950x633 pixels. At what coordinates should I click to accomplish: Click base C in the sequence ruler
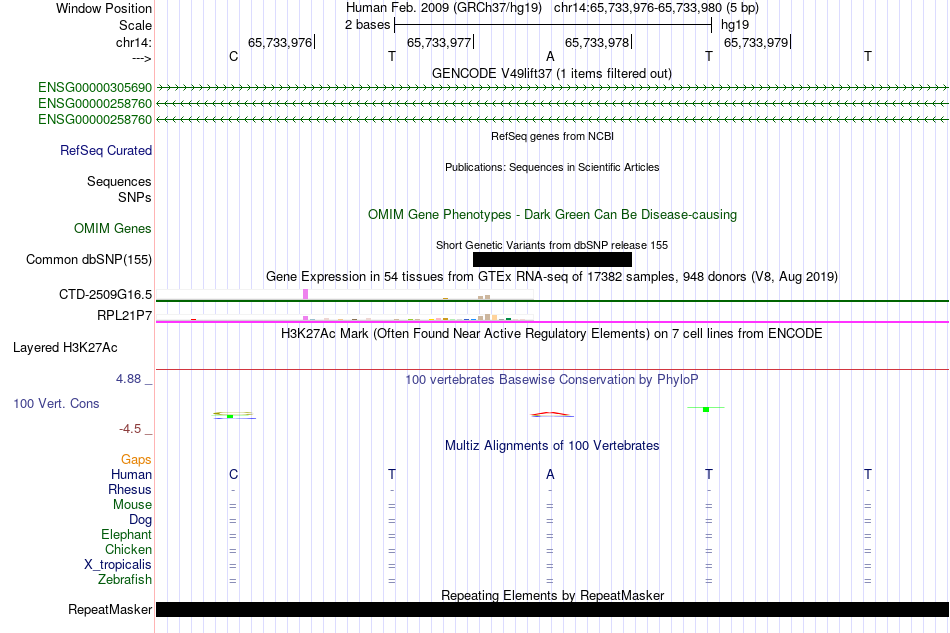(233, 56)
